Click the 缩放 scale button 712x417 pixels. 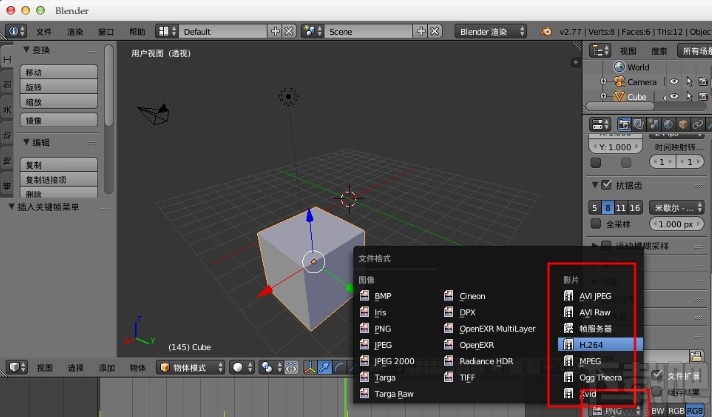pos(59,101)
